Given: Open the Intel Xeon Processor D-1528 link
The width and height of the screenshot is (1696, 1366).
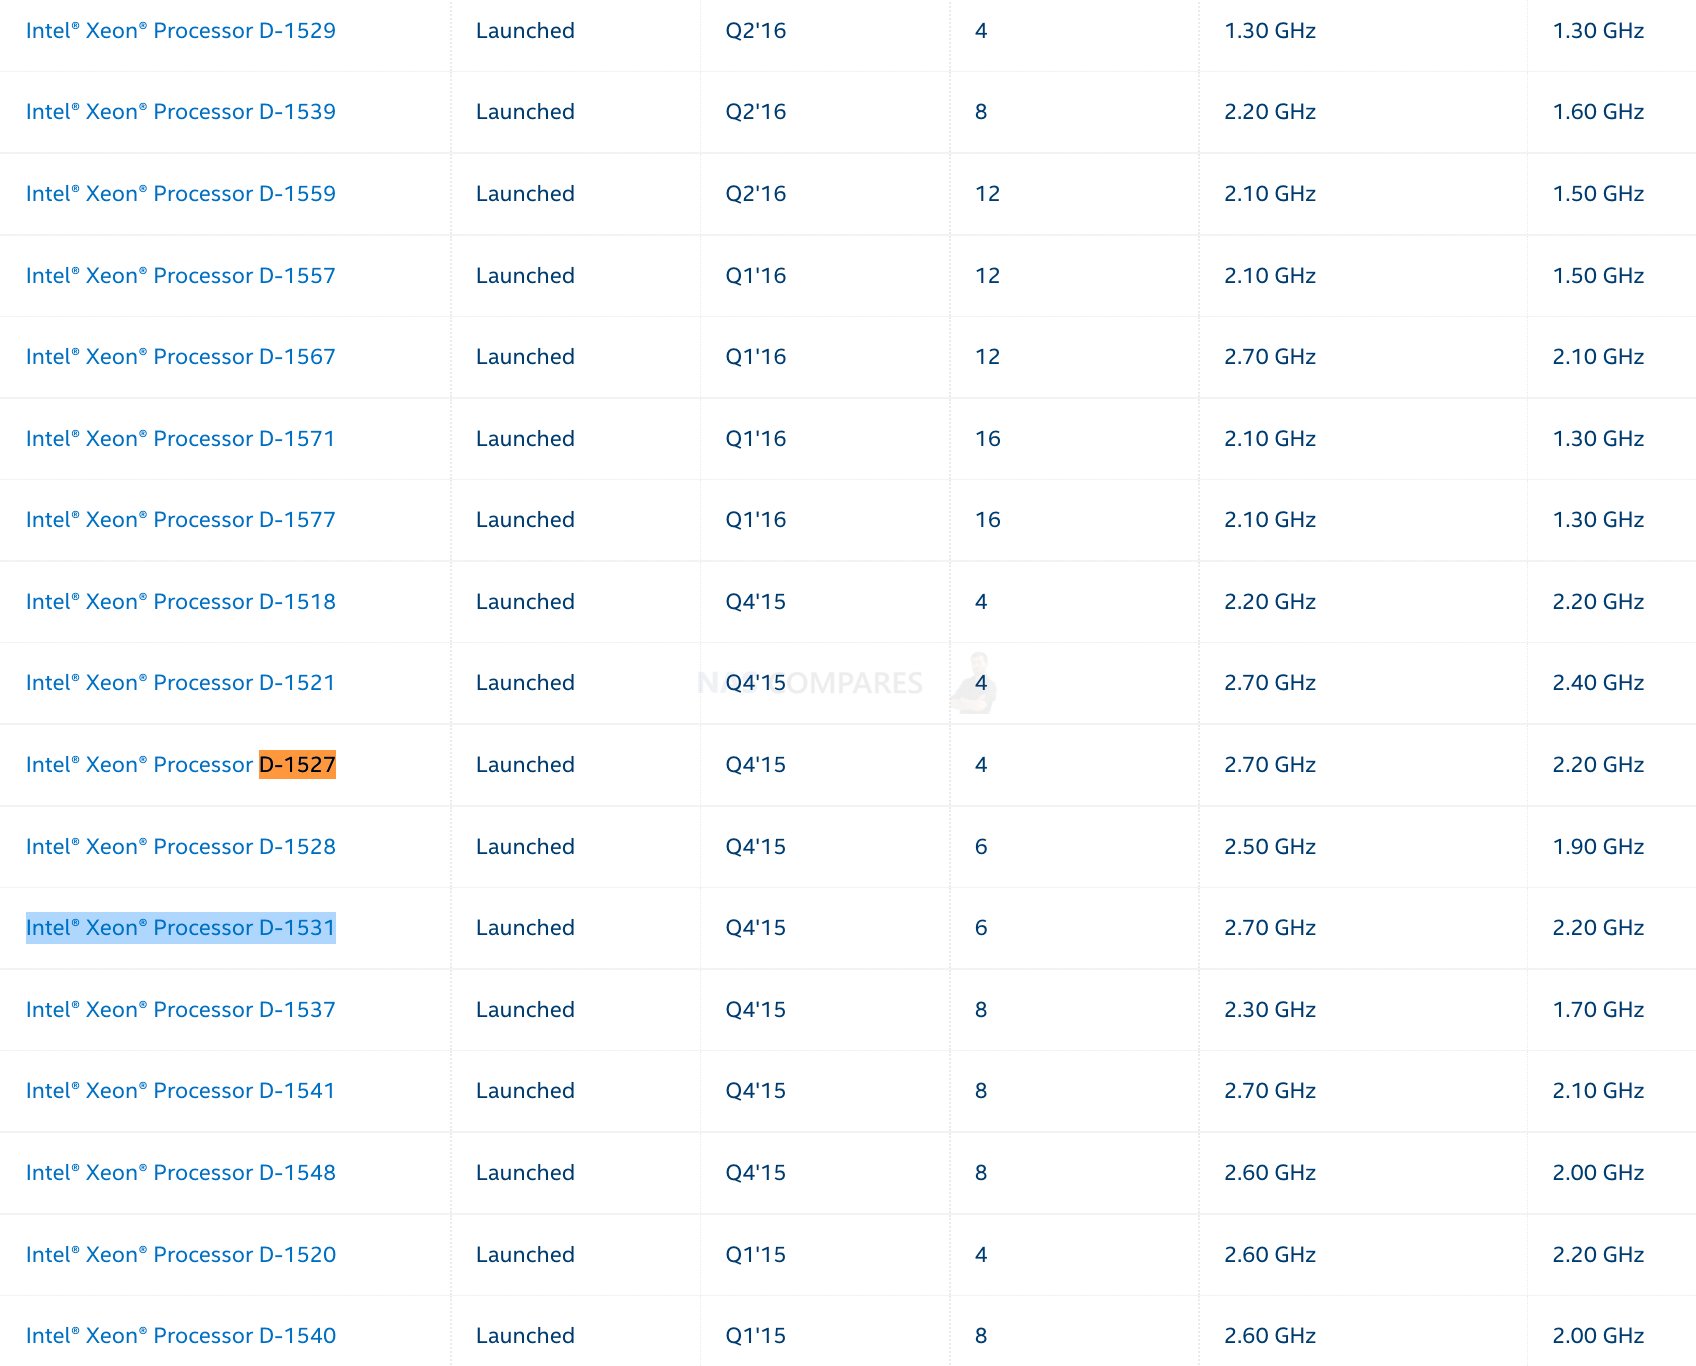Looking at the screenshot, I should (181, 847).
